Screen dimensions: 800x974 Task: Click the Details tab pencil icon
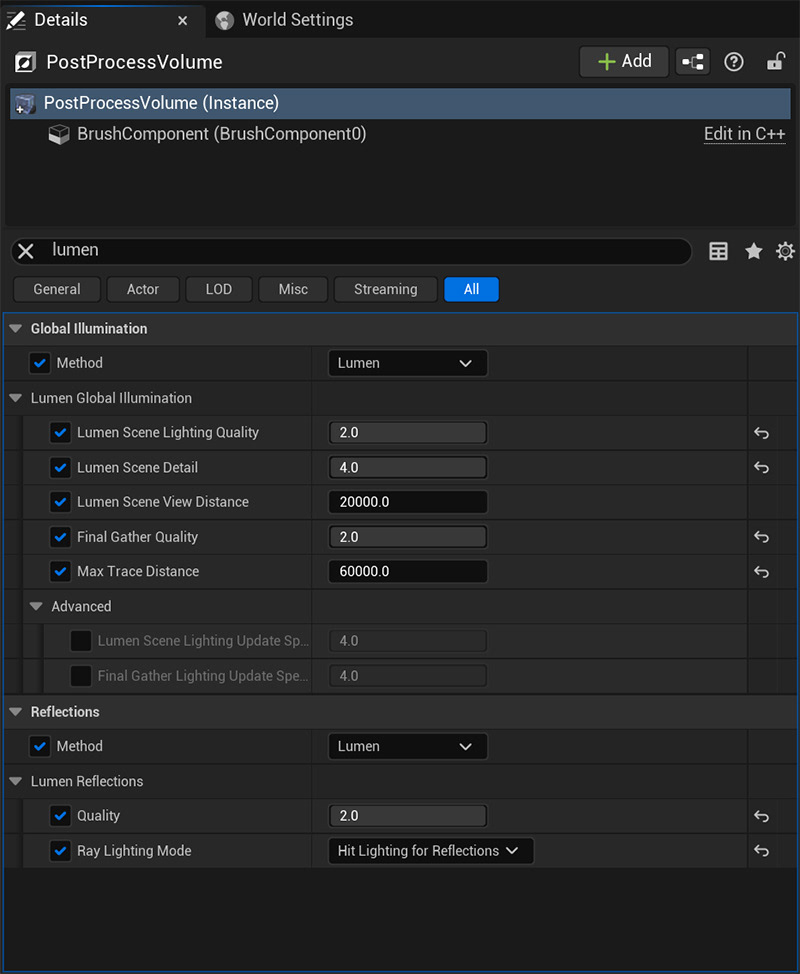point(16,20)
